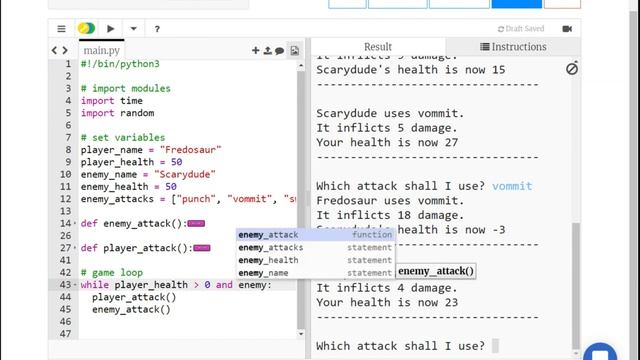This screenshot has width=640, height=360.
Task: Click the '# game loop' comment
Action: click(112, 272)
